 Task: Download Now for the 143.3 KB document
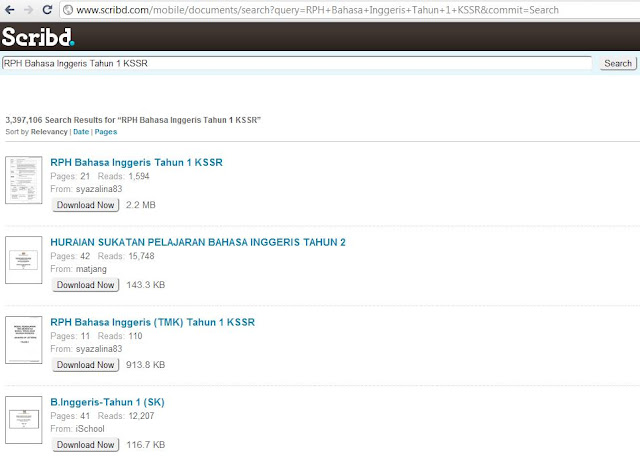[x=86, y=285]
